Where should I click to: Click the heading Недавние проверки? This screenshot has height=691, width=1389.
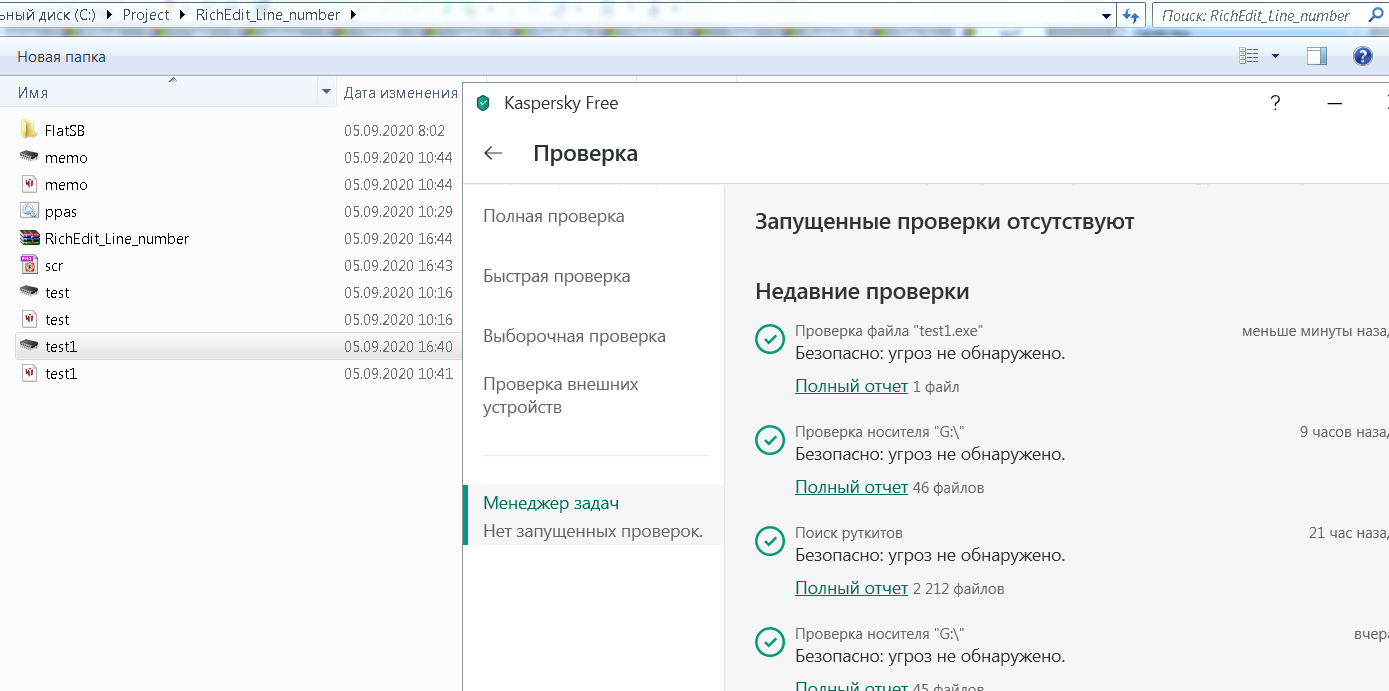pos(862,291)
